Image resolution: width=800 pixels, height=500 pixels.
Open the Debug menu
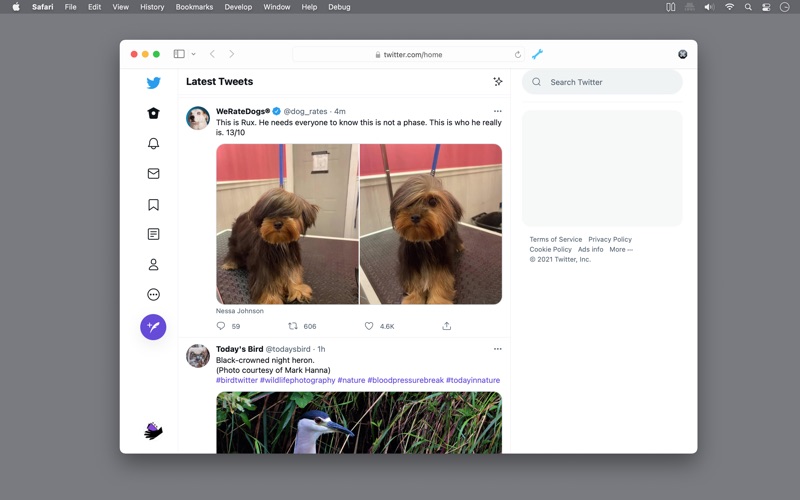tap(339, 7)
